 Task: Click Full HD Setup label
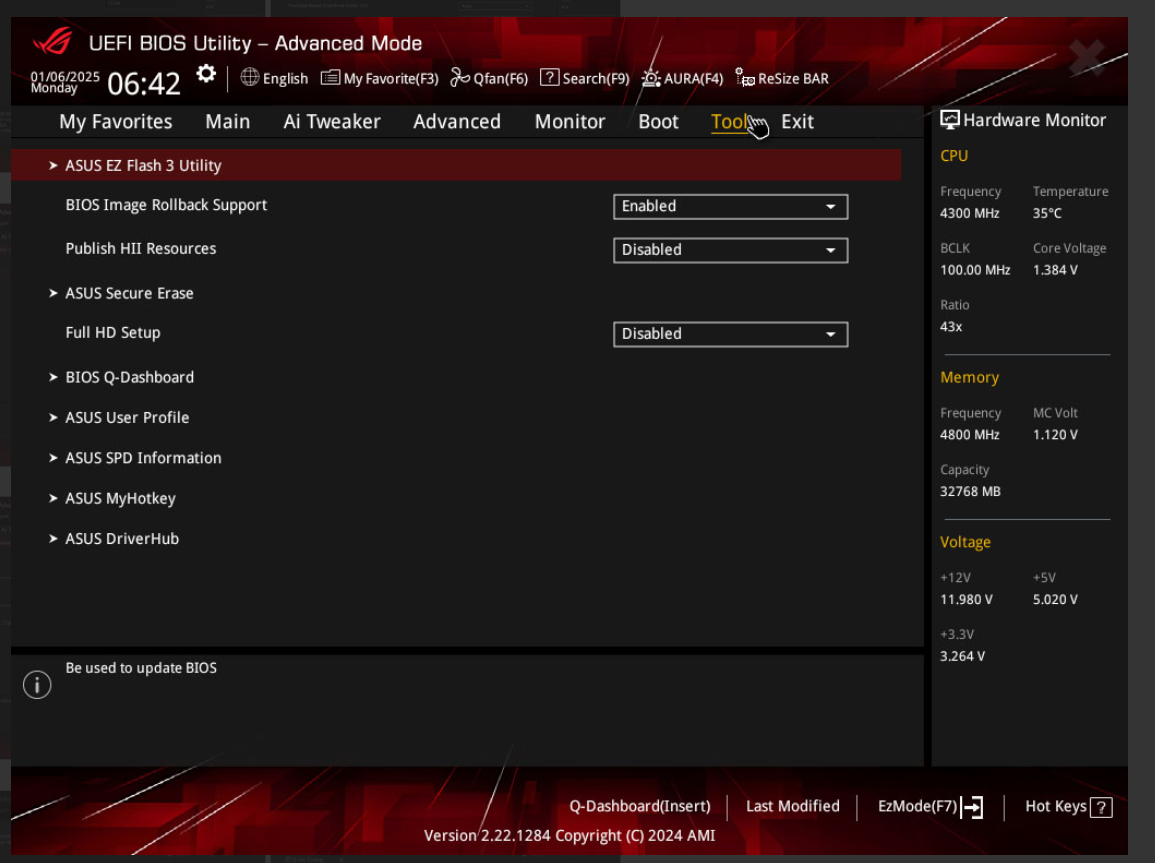click(x=113, y=333)
